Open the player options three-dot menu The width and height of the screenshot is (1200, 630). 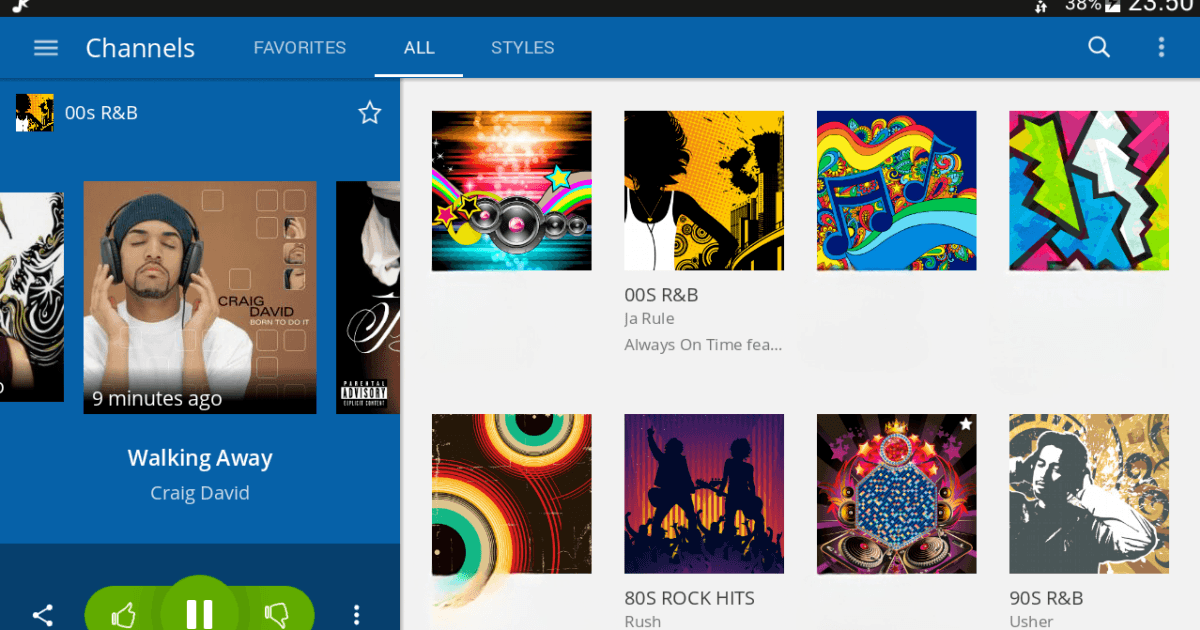(357, 614)
